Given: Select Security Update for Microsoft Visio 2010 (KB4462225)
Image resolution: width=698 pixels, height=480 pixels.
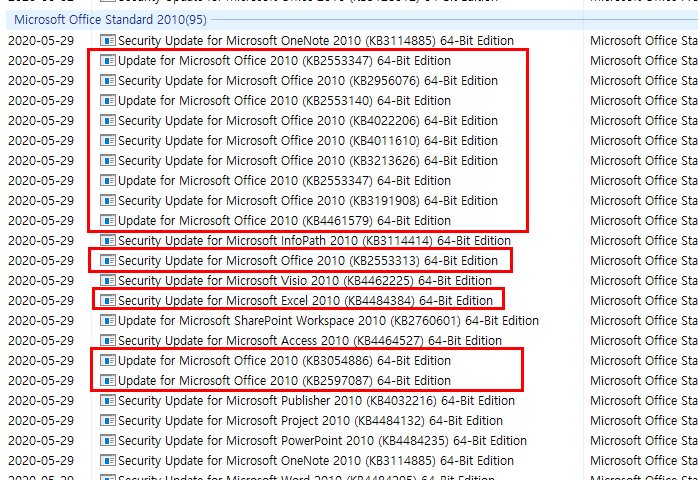Looking at the screenshot, I should [x=304, y=281].
